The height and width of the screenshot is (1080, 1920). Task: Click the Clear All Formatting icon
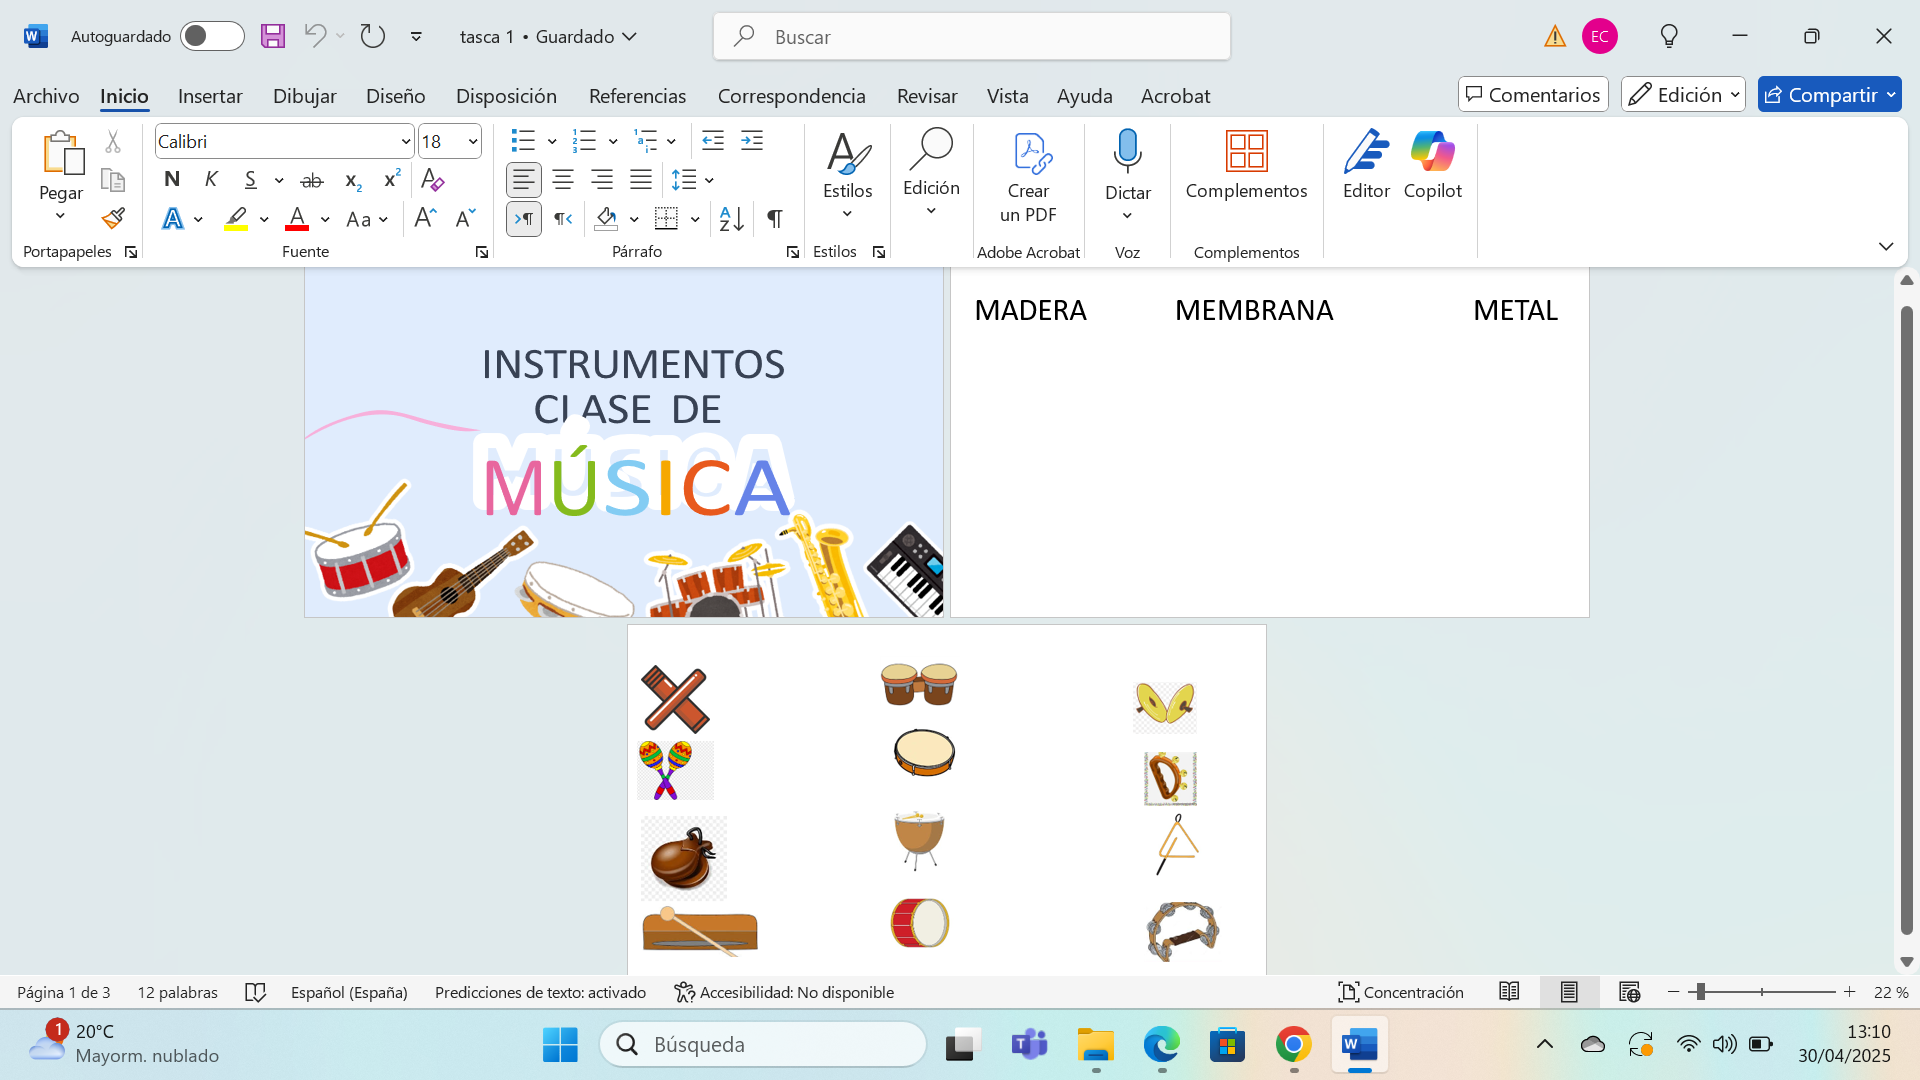[x=432, y=181]
